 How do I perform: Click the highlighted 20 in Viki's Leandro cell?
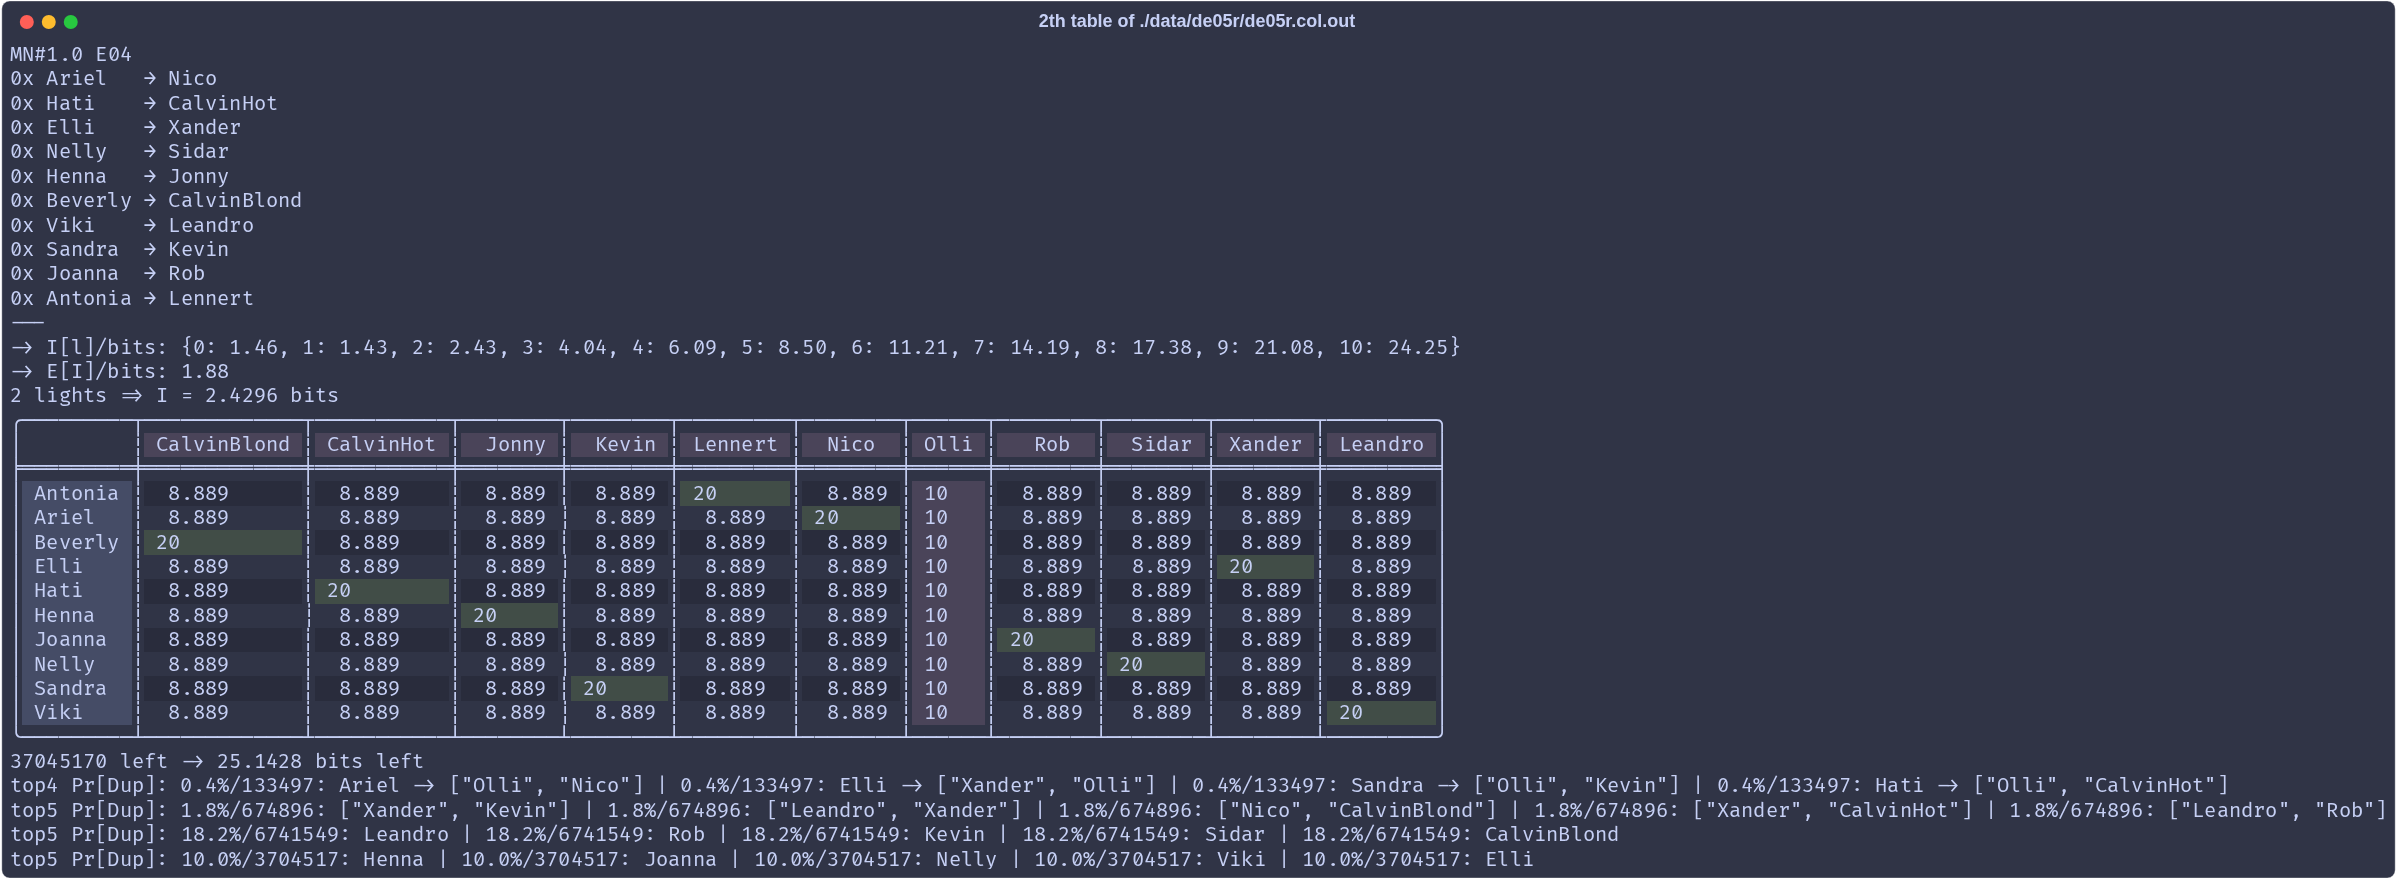pyautogui.click(x=1381, y=712)
